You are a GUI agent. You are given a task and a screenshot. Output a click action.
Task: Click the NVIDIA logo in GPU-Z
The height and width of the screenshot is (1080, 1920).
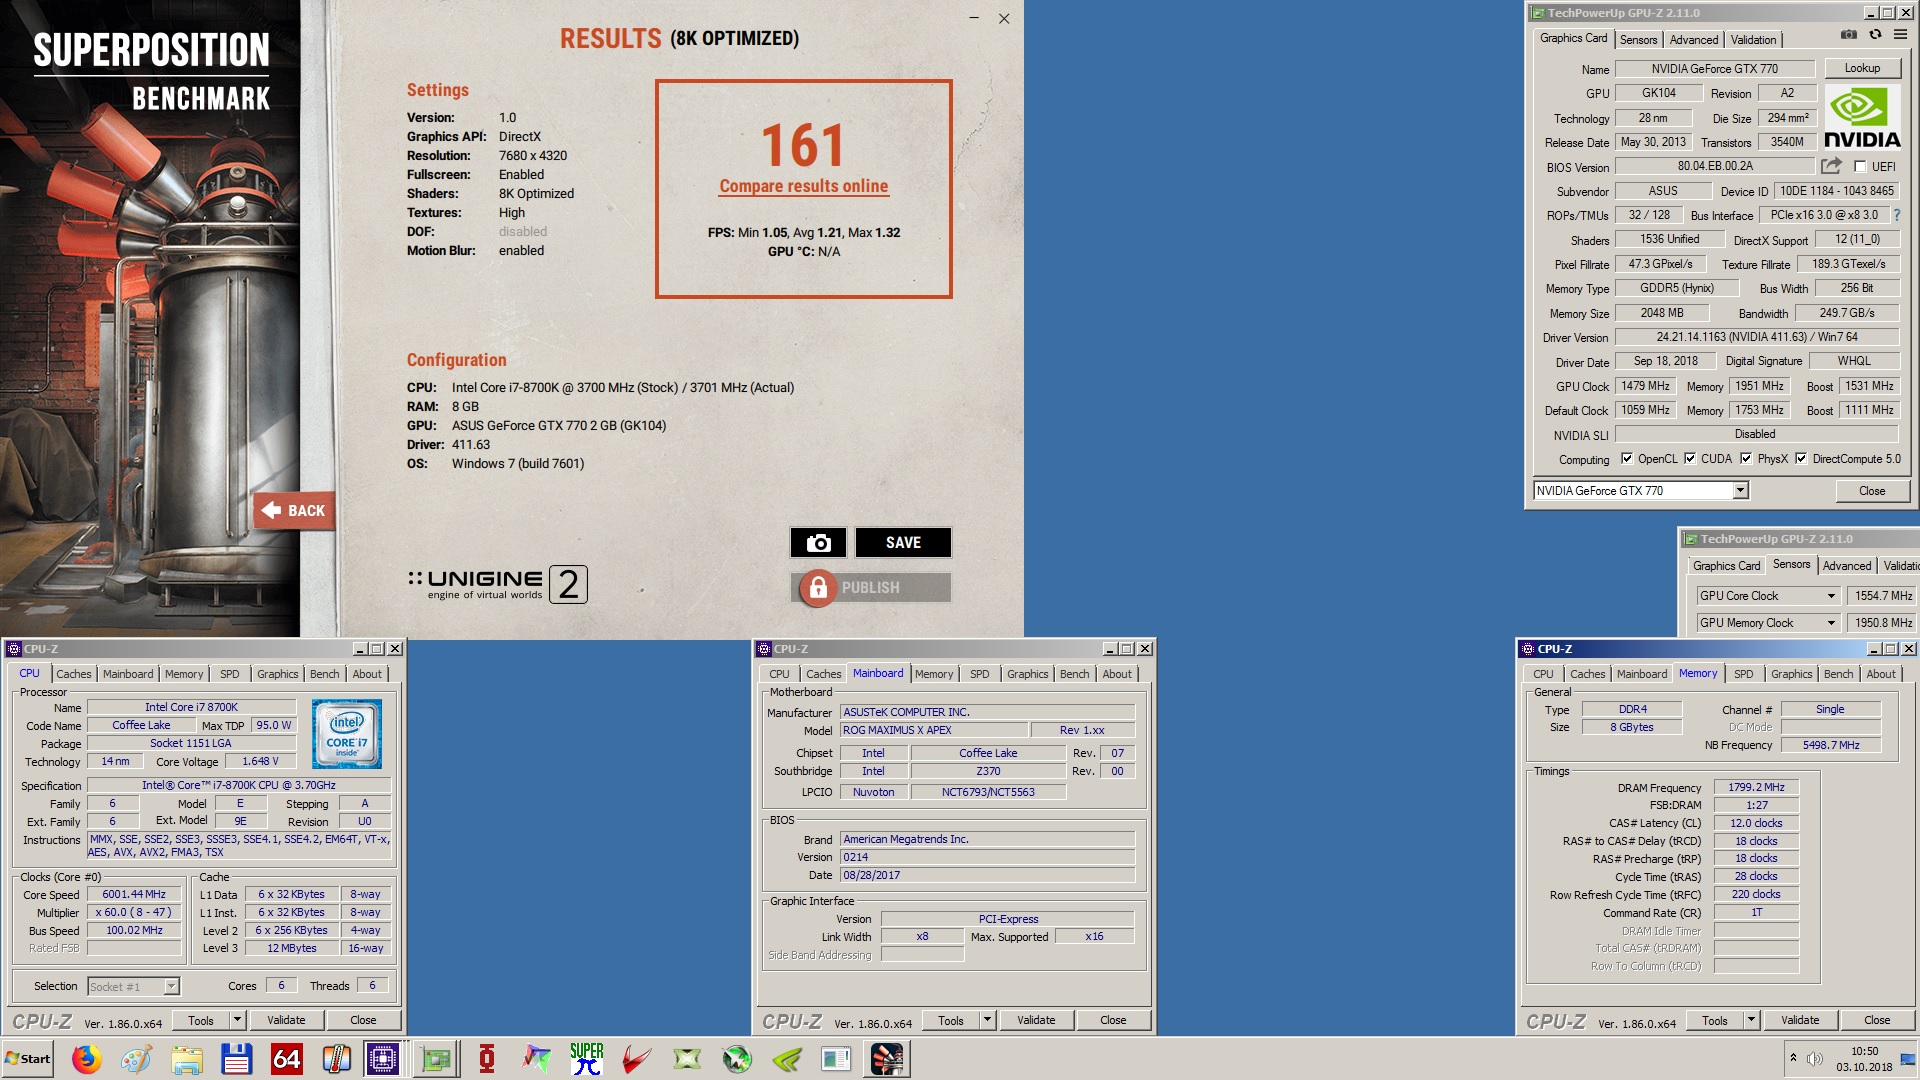coord(1861,118)
